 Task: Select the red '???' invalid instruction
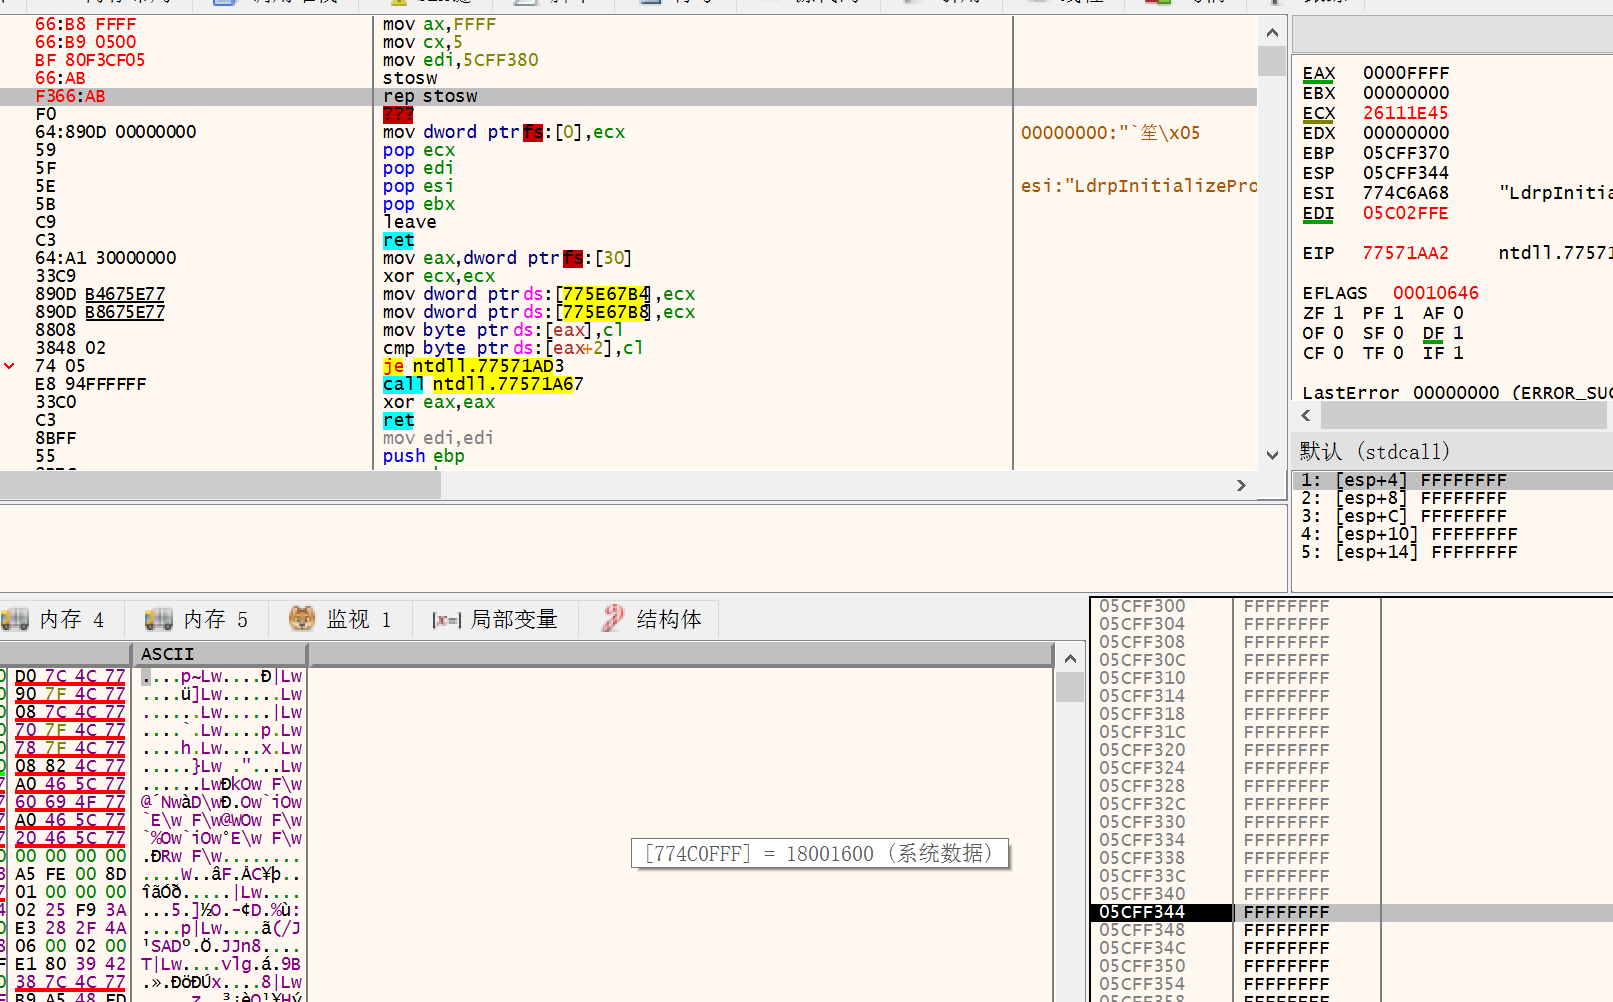coord(398,114)
